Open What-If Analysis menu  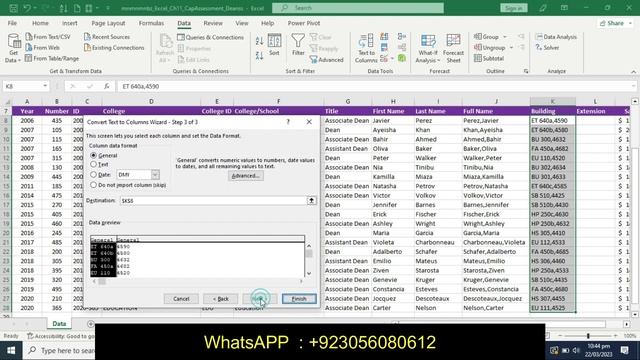pyautogui.click(x=428, y=48)
